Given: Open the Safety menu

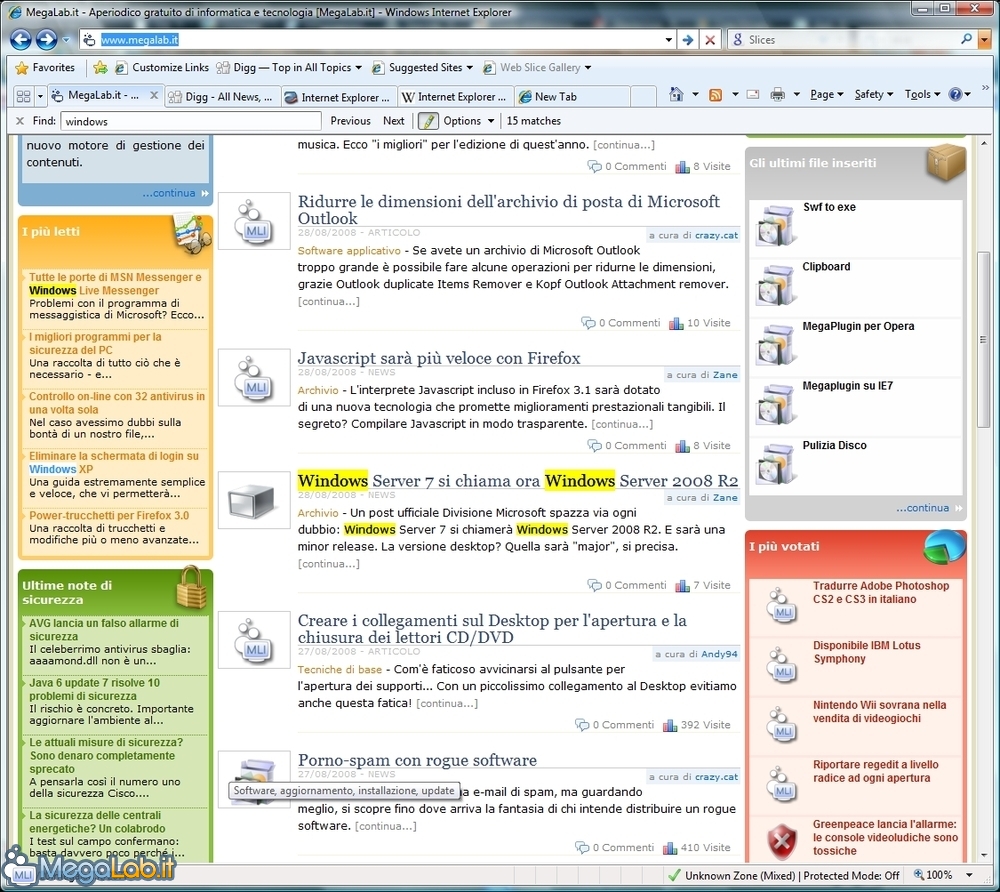Looking at the screenshot, I should 873,95.
